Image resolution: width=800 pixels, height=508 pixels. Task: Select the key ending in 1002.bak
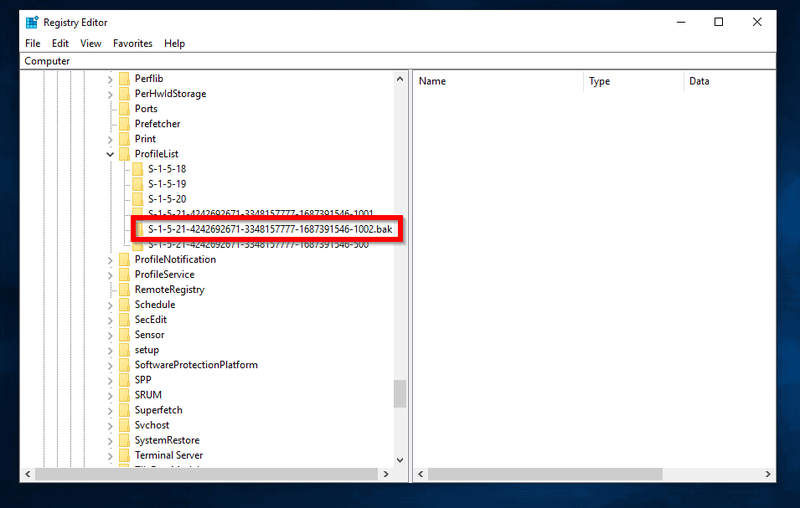tap(270, 230)
